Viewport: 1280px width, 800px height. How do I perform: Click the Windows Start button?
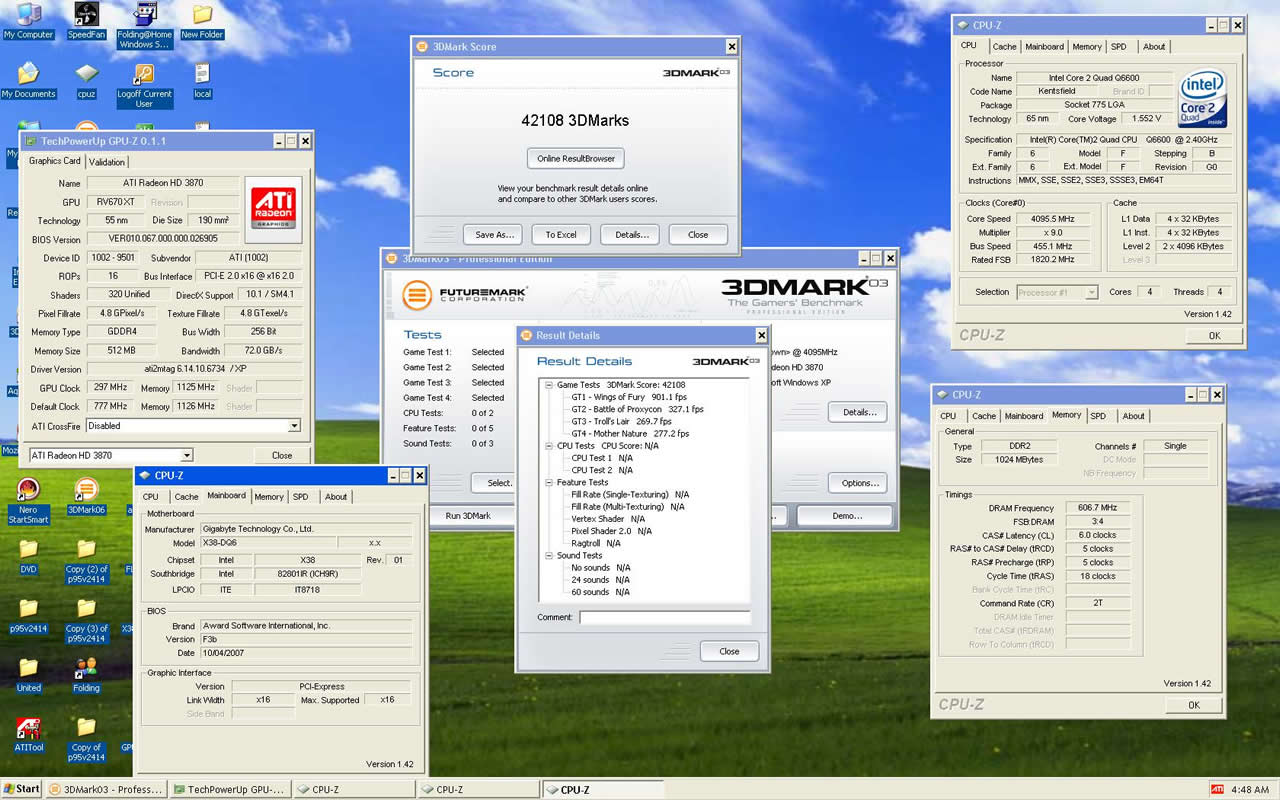point(22,789)
